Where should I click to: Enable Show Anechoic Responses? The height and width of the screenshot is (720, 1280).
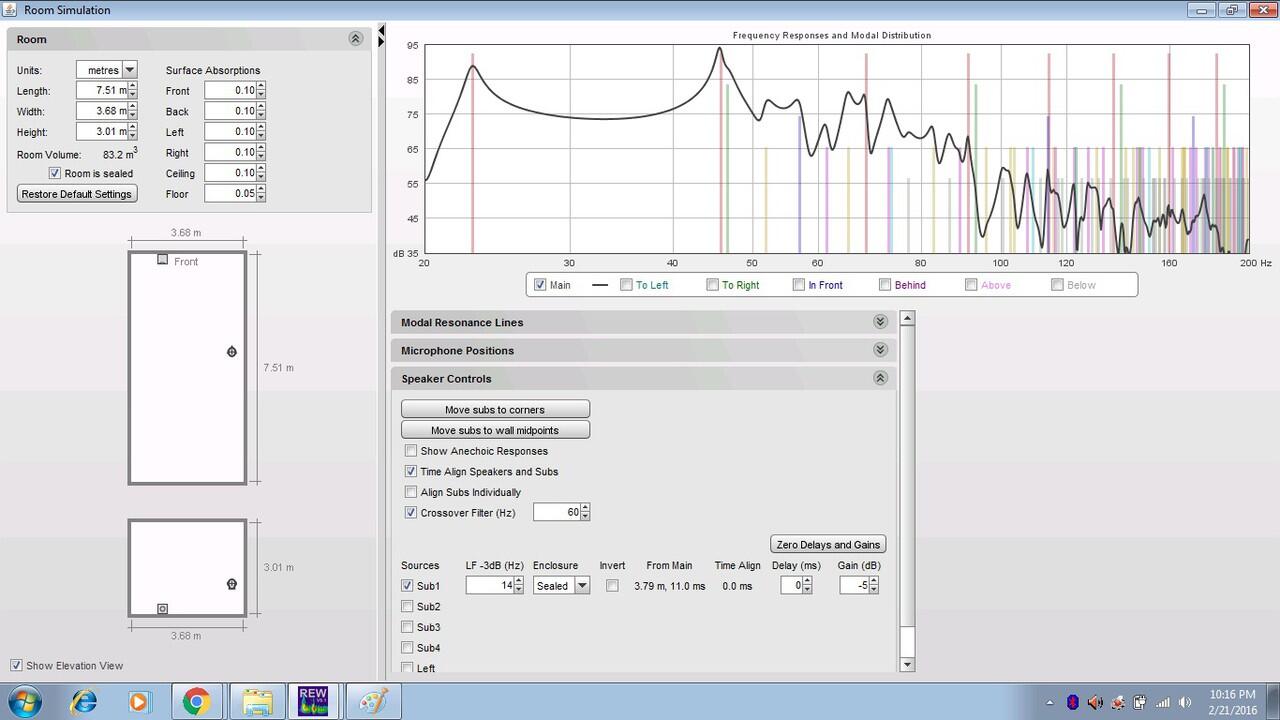411,451
